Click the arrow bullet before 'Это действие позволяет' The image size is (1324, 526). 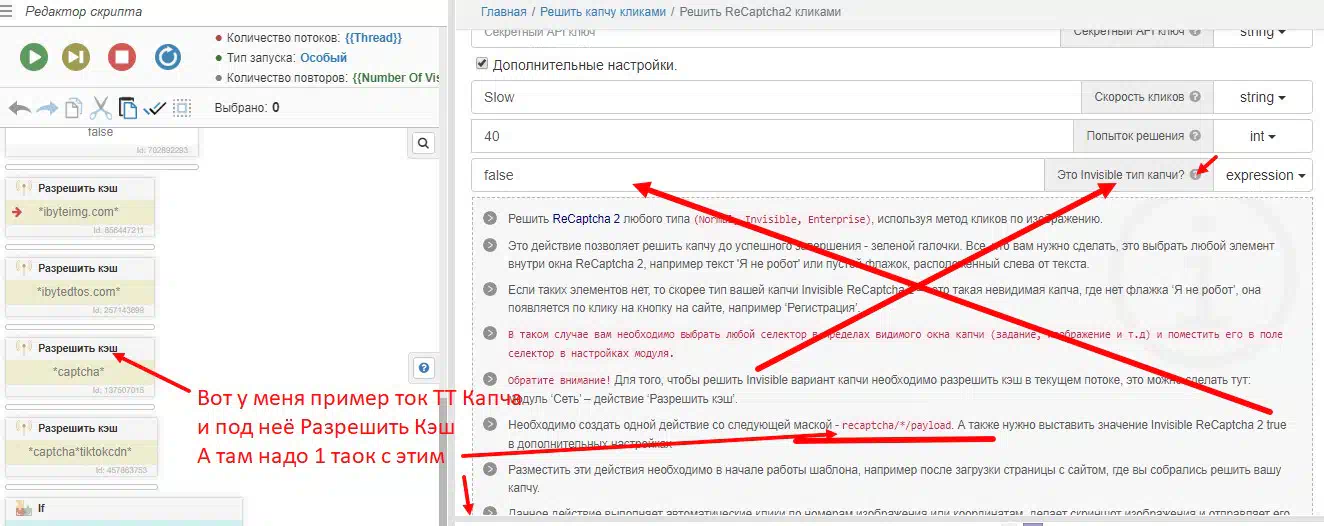coord(490,245)
